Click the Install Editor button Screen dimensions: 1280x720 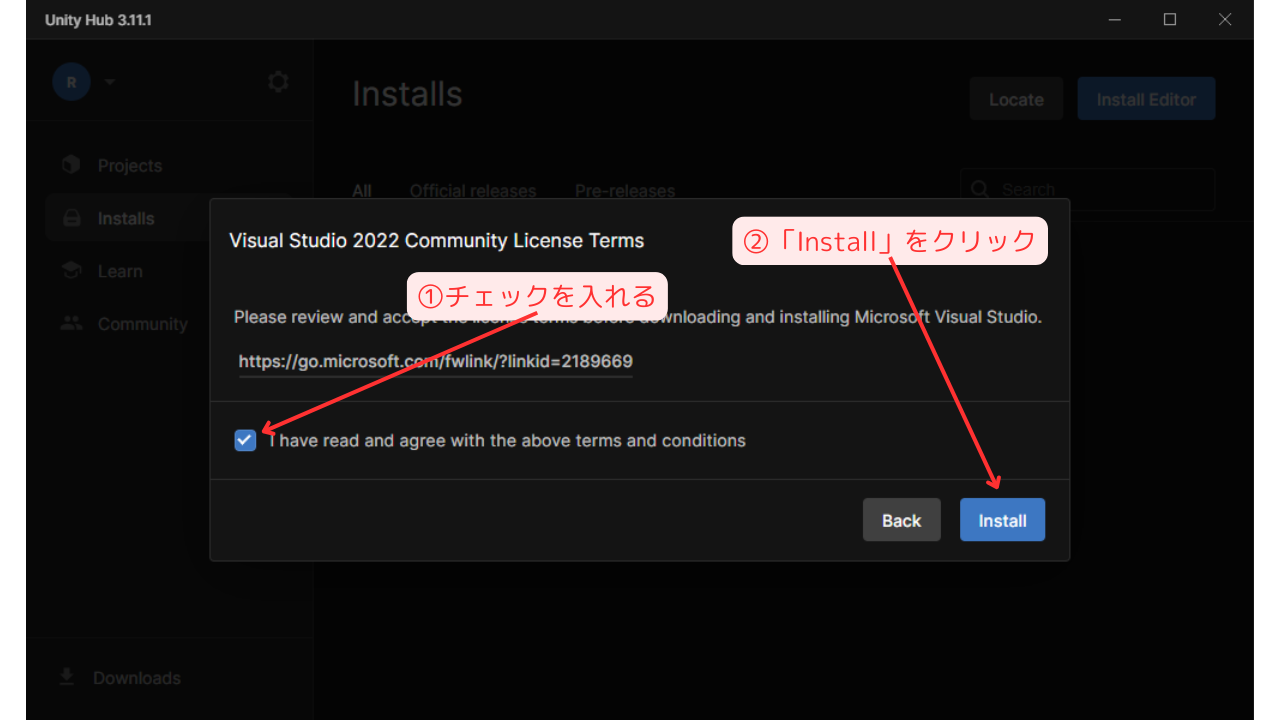[1146, 98]
